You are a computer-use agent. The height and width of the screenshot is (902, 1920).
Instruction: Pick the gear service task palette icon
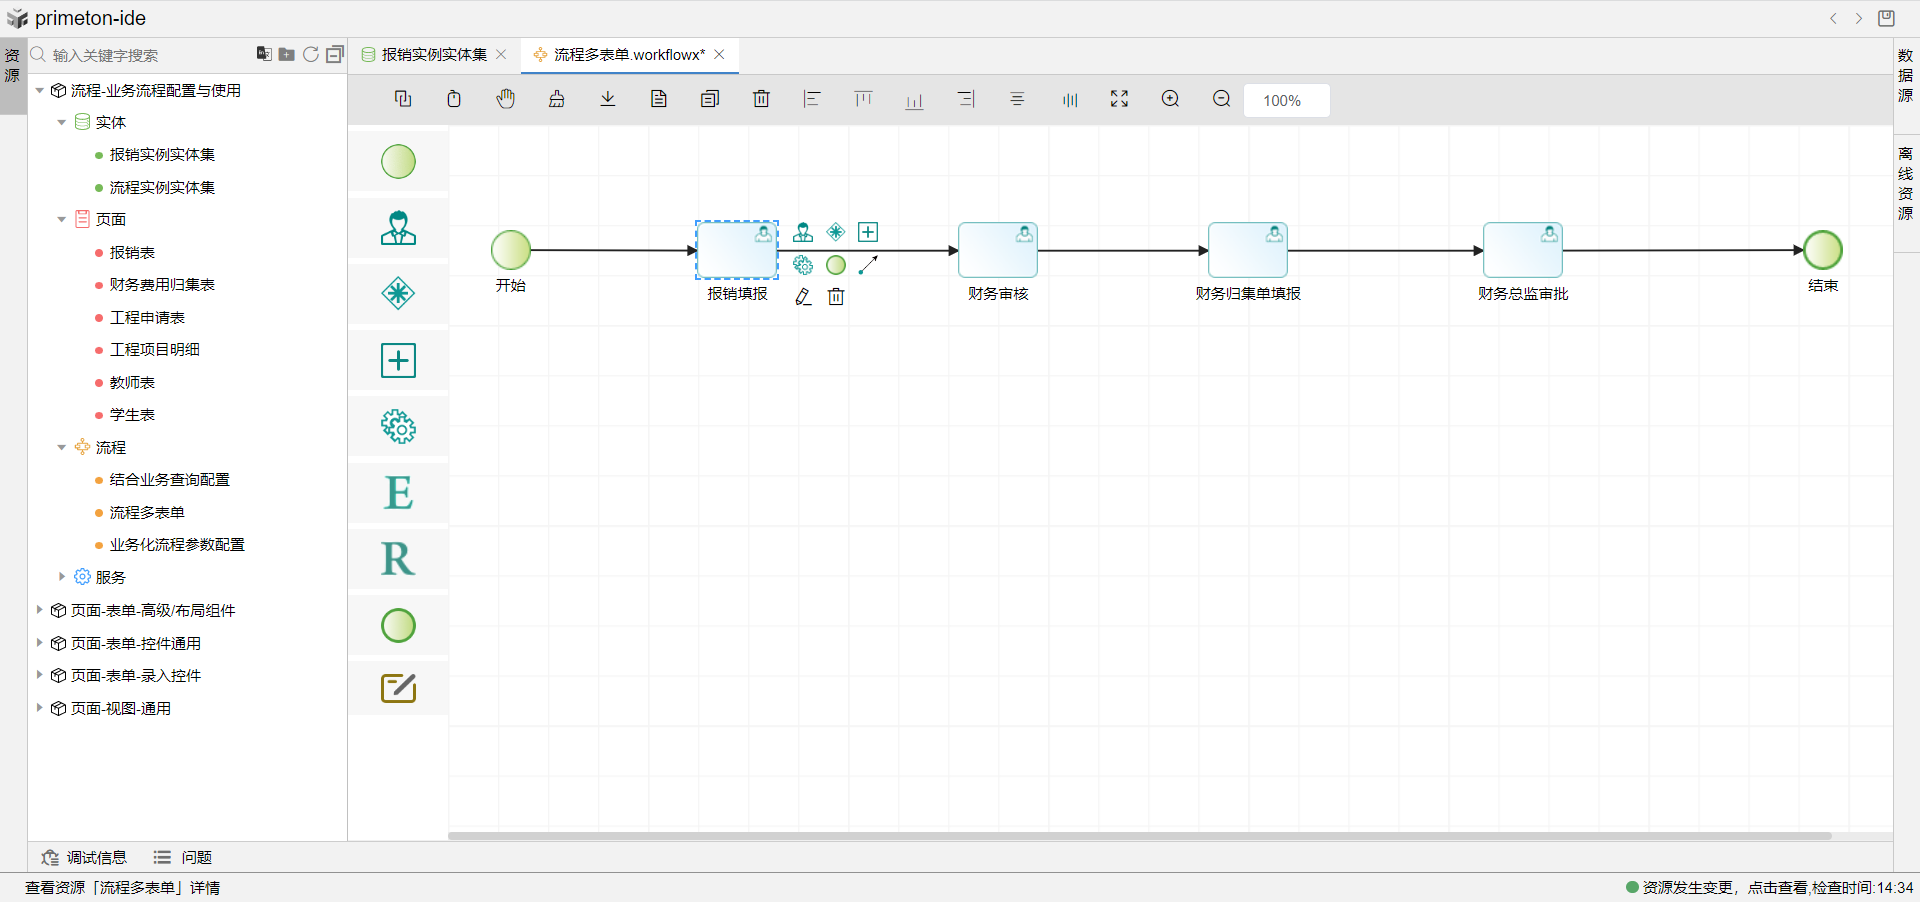click(398, 427)
